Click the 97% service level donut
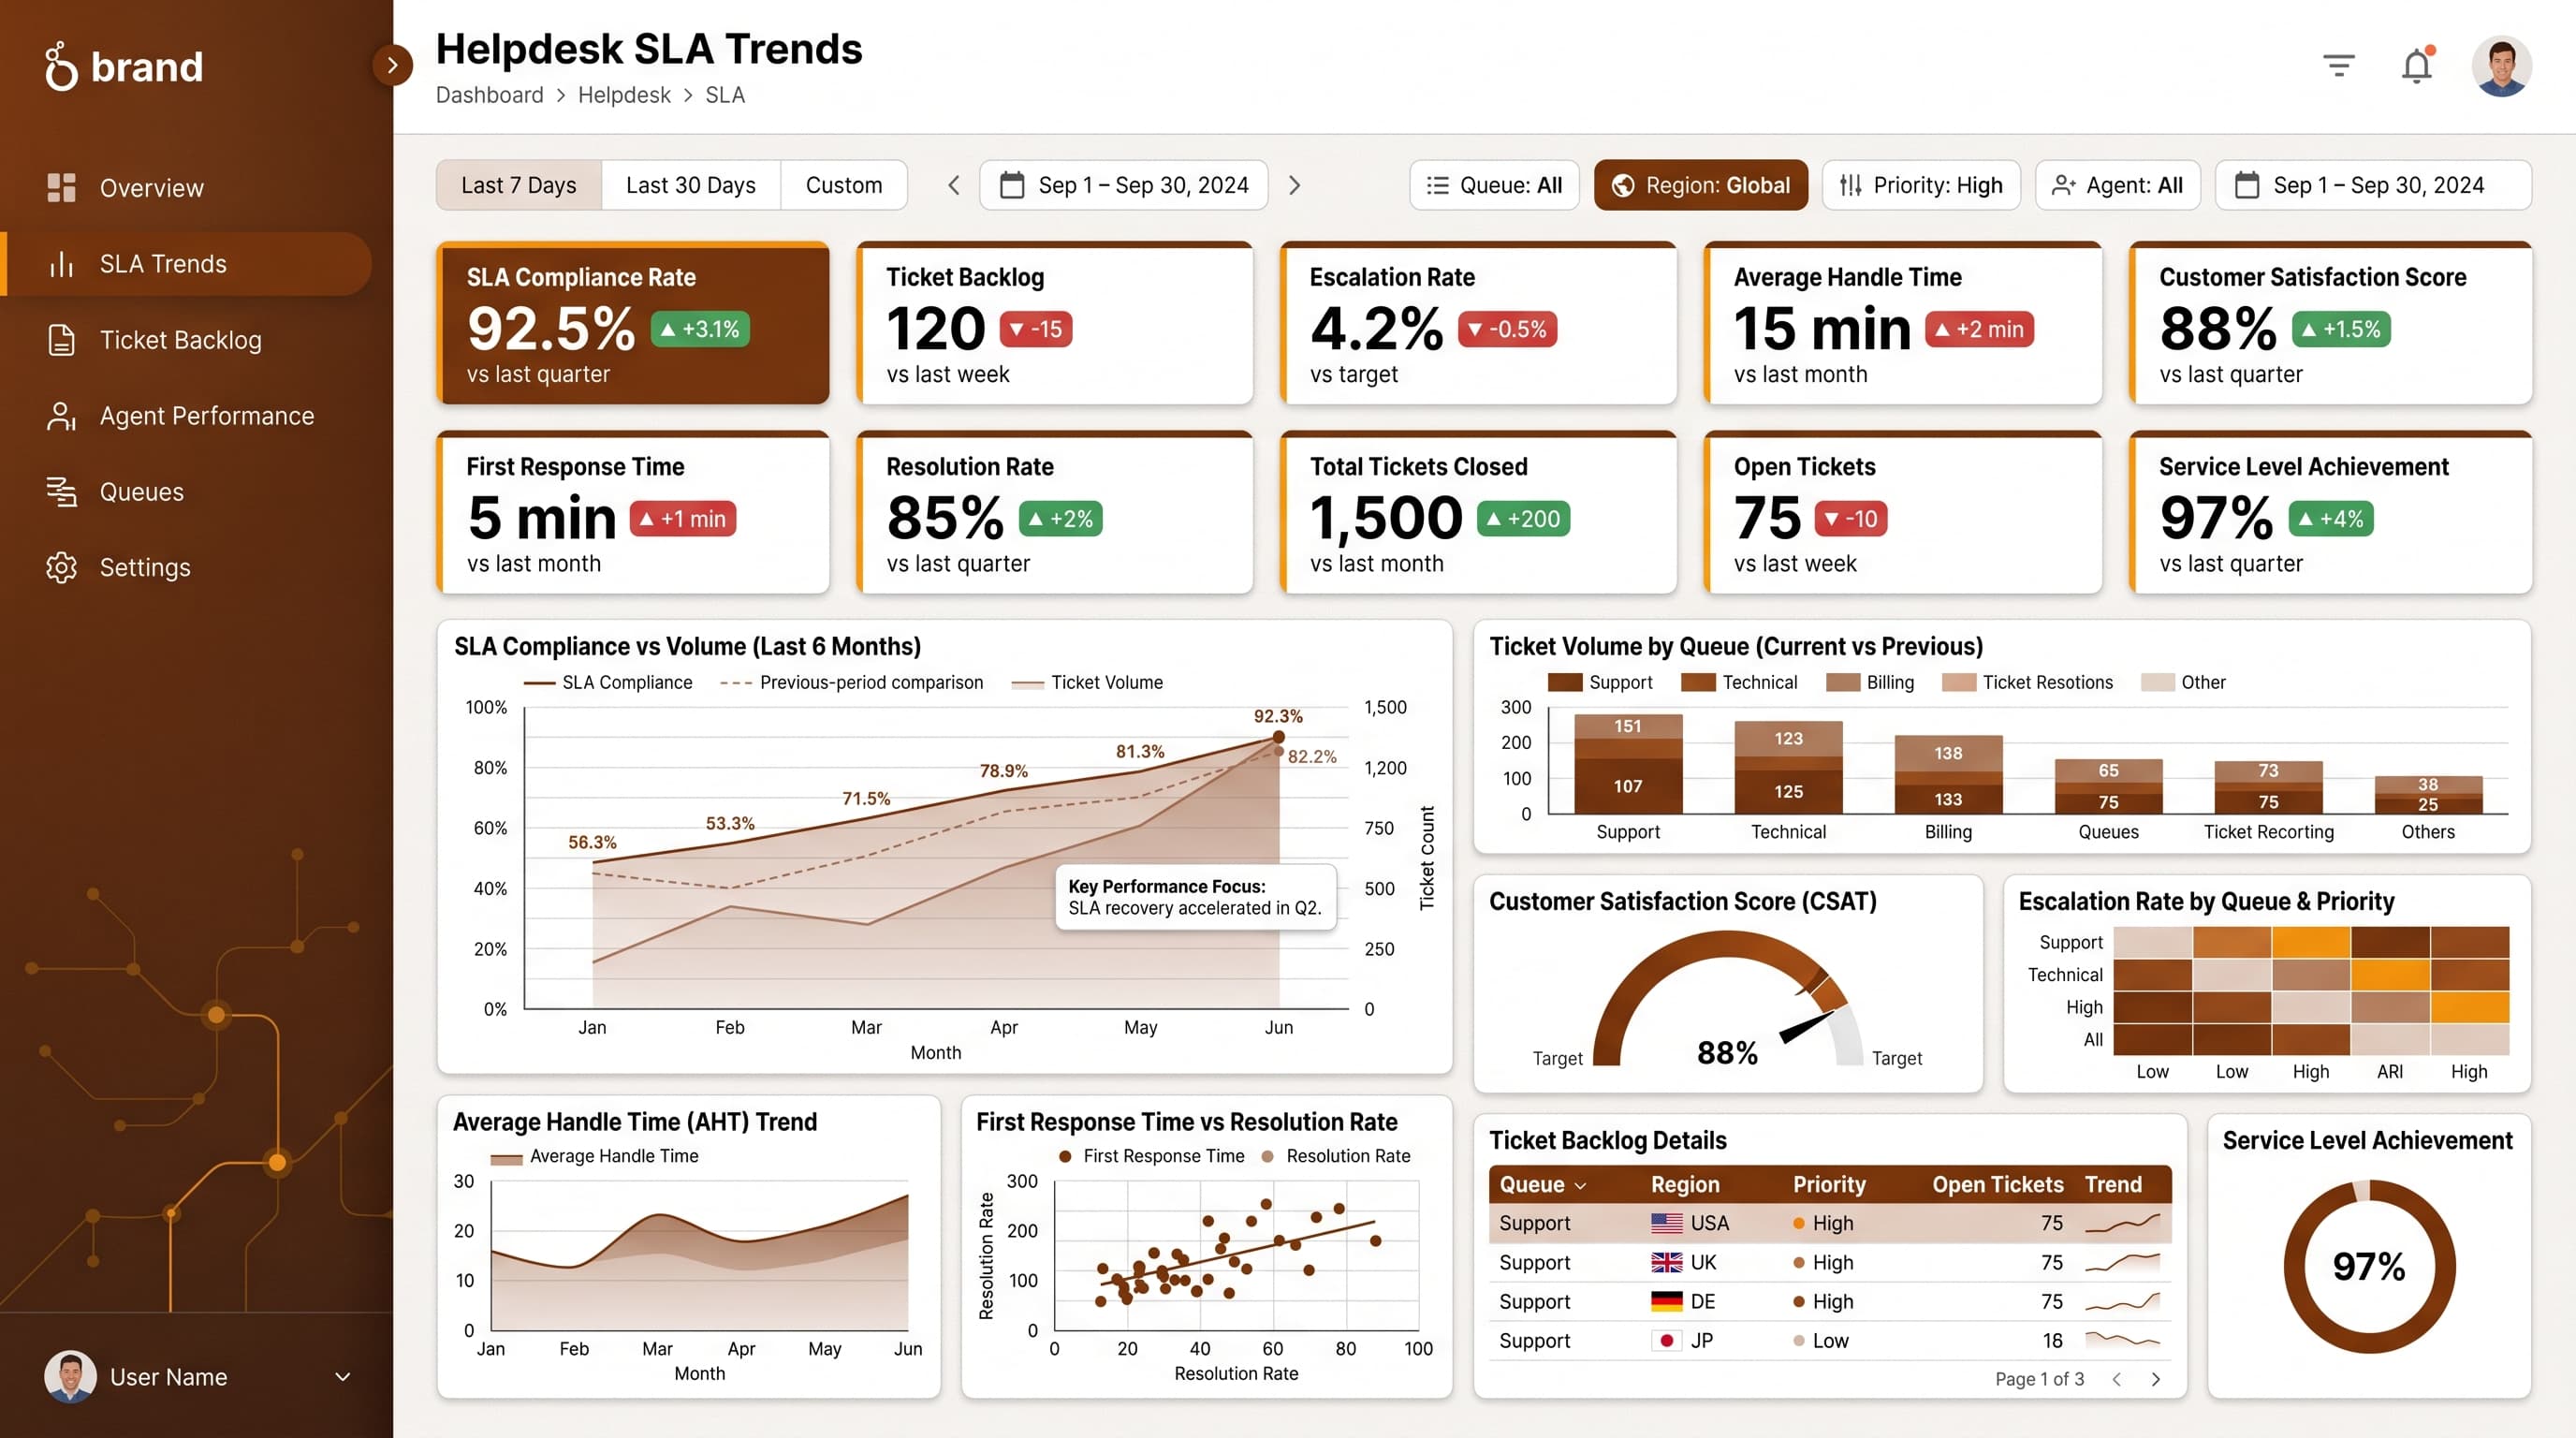The image size is (2576, 1438). pos(2369,1266)
